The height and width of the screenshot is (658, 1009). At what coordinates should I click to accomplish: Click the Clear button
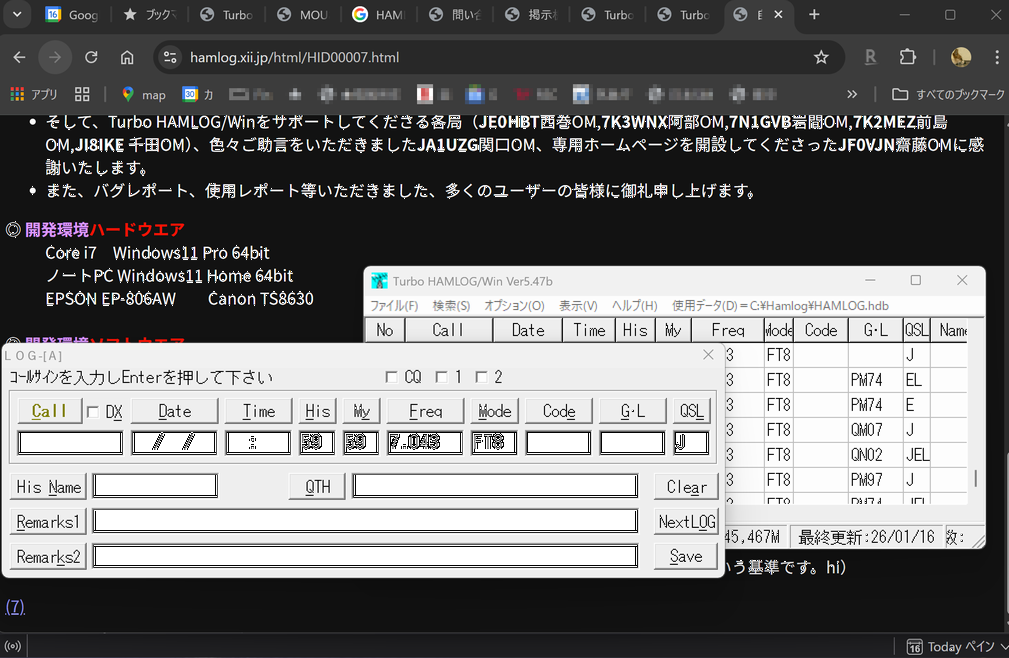(x=686, y=487)
